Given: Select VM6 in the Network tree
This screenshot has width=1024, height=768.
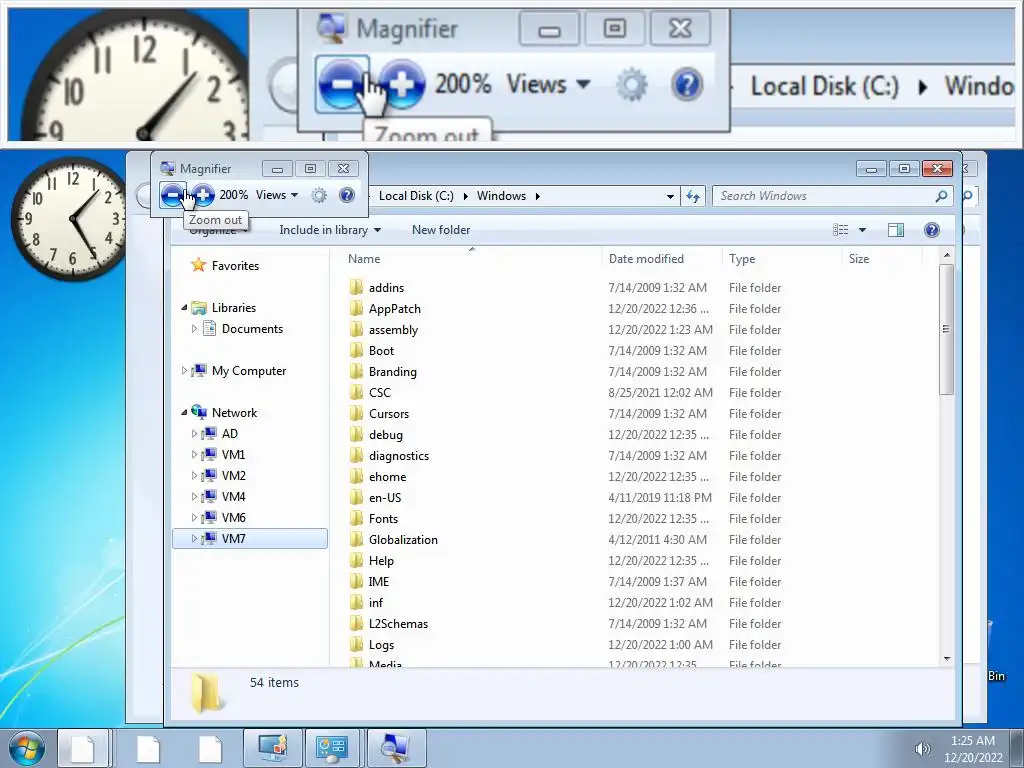Looking at the screenshot, I should (x=234, y=517).
